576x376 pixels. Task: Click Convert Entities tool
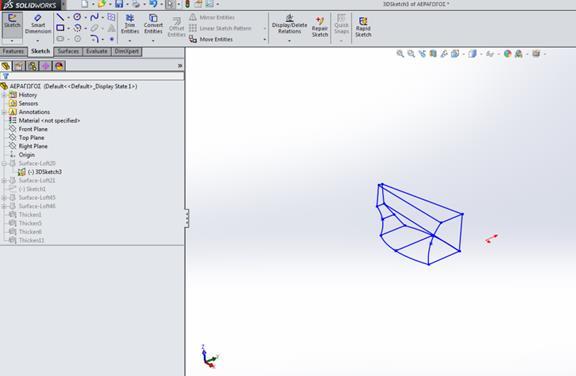pos(153,24)
